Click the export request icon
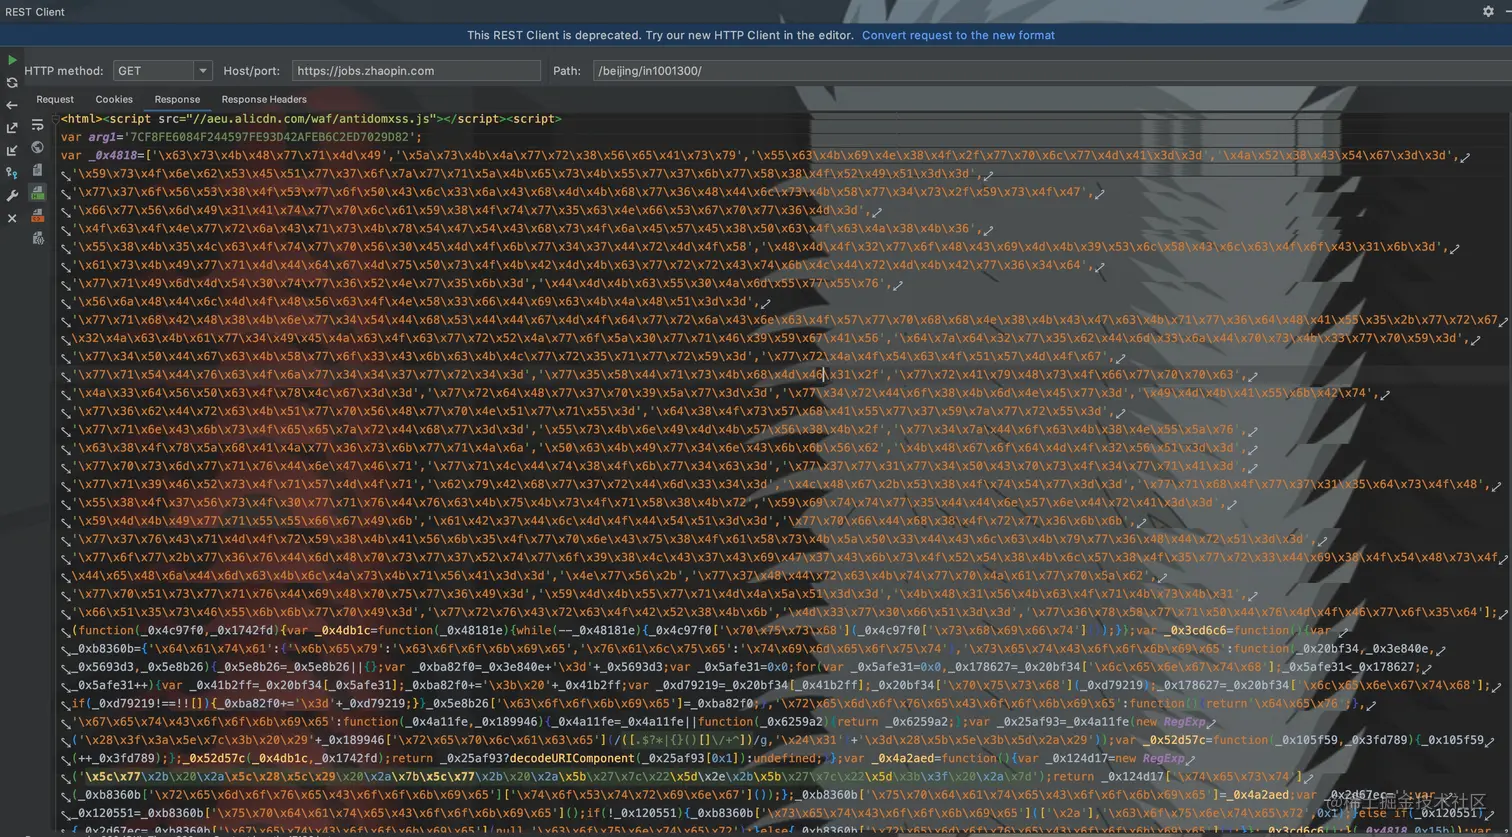1512x837 pixels. click(x=12, y=128)
